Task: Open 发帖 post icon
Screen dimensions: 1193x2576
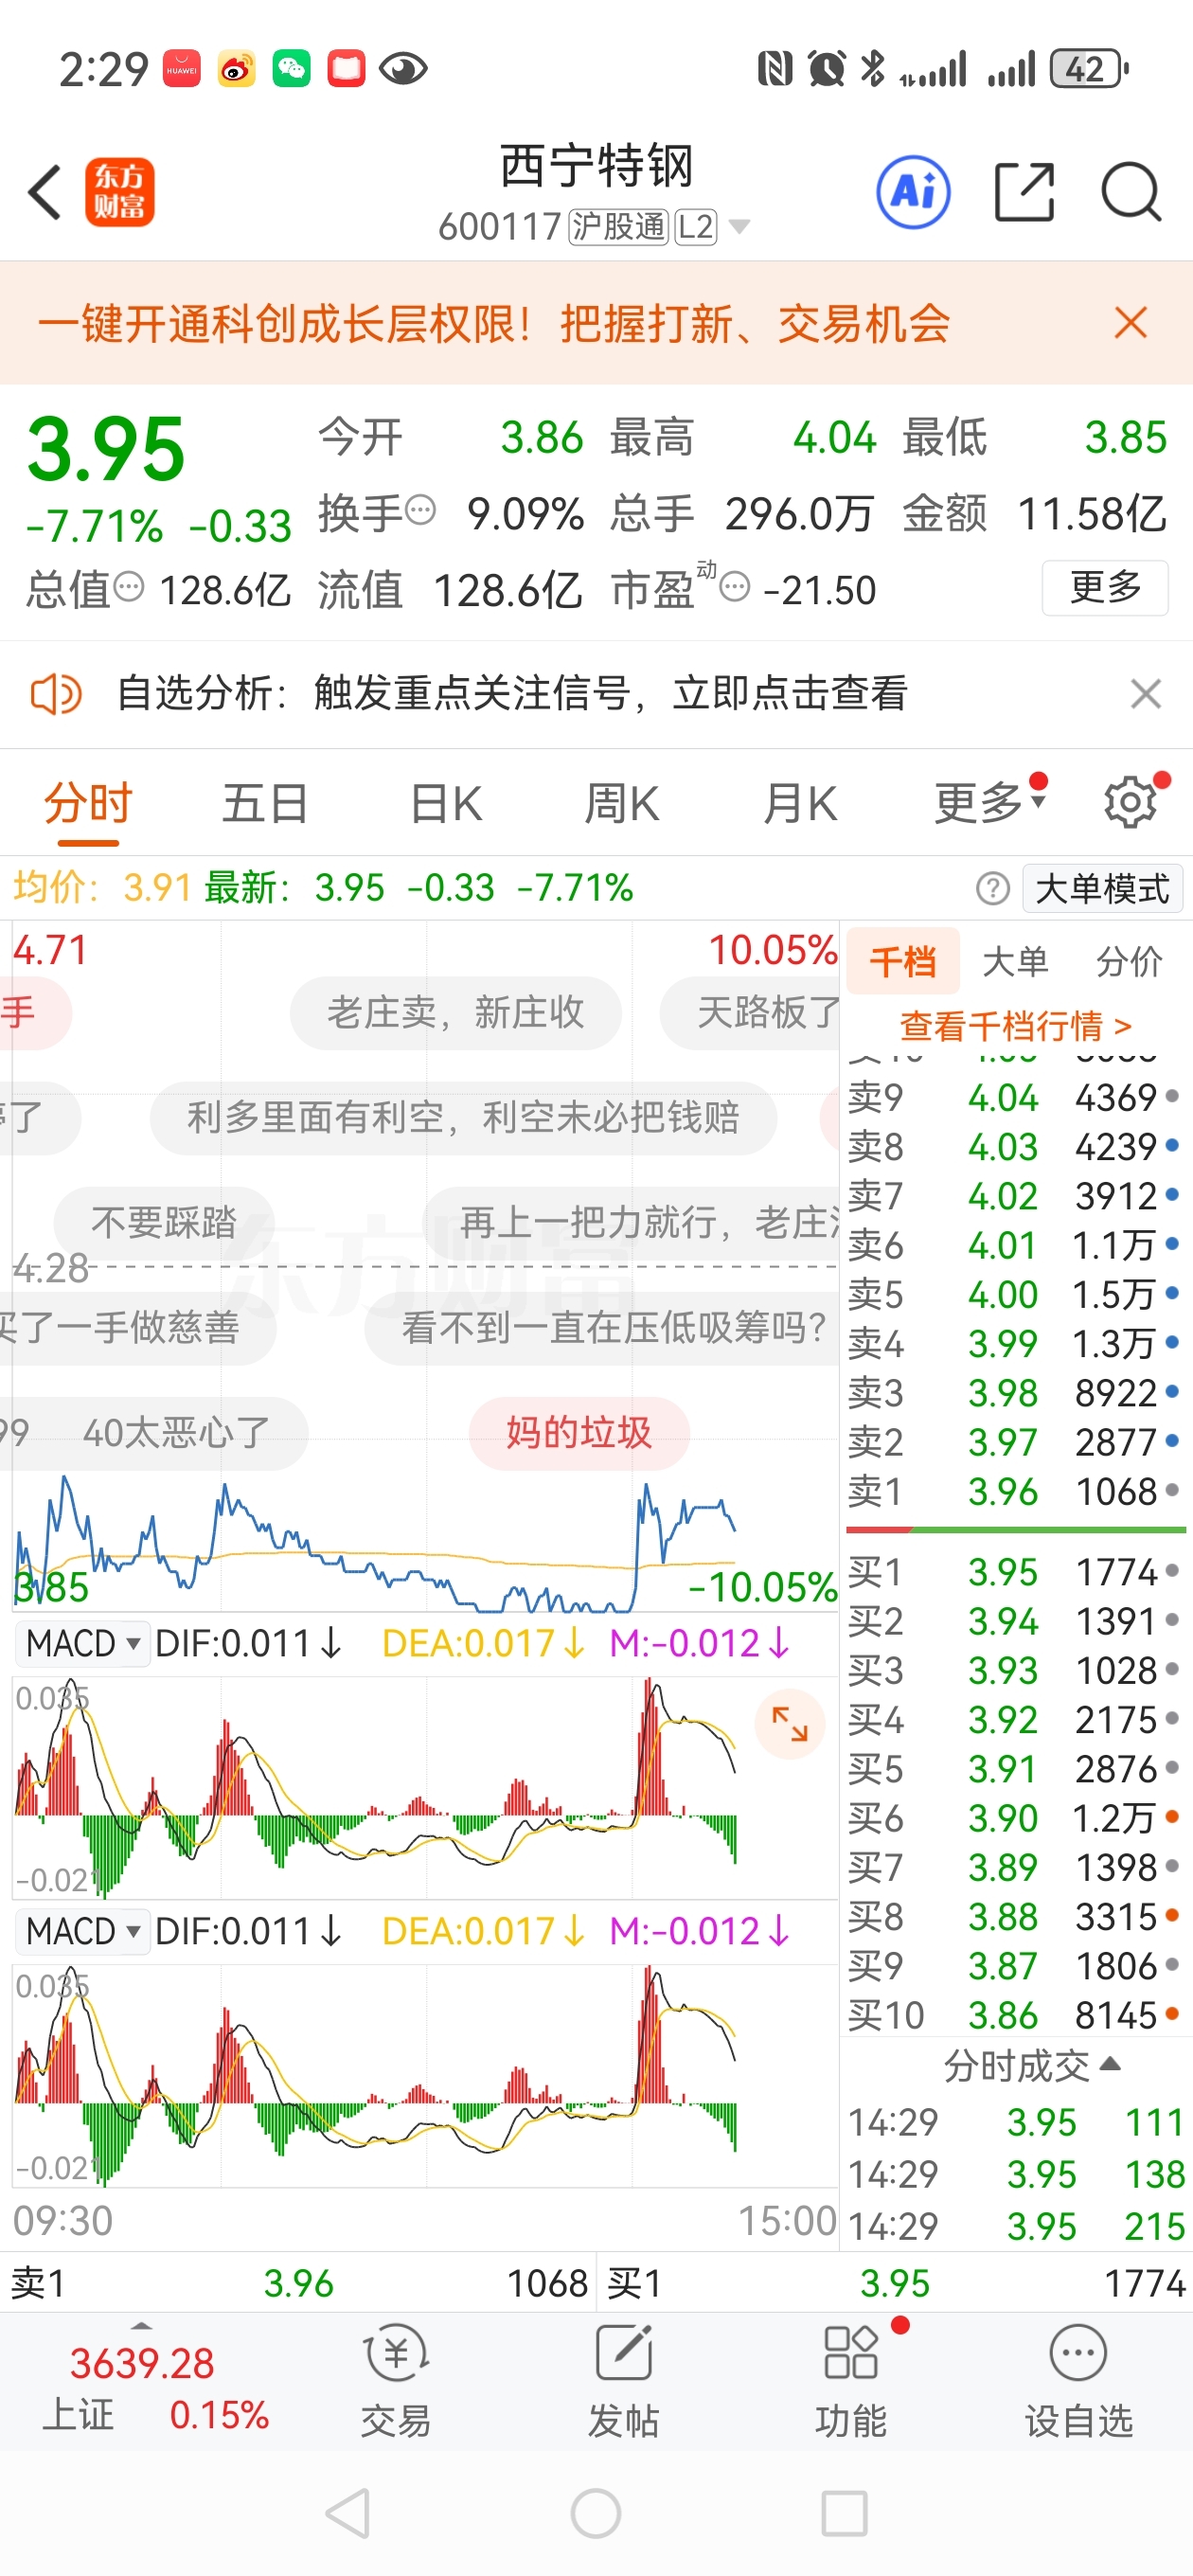Action: pos(624,2380)
